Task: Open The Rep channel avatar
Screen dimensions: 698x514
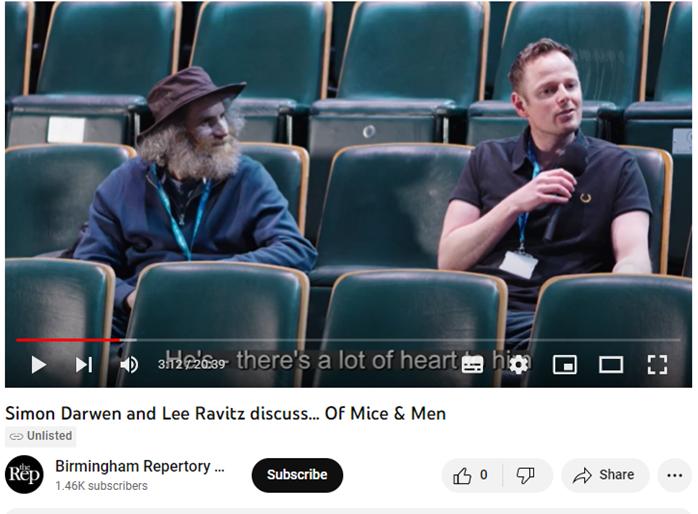Action: tap(24, 474)
